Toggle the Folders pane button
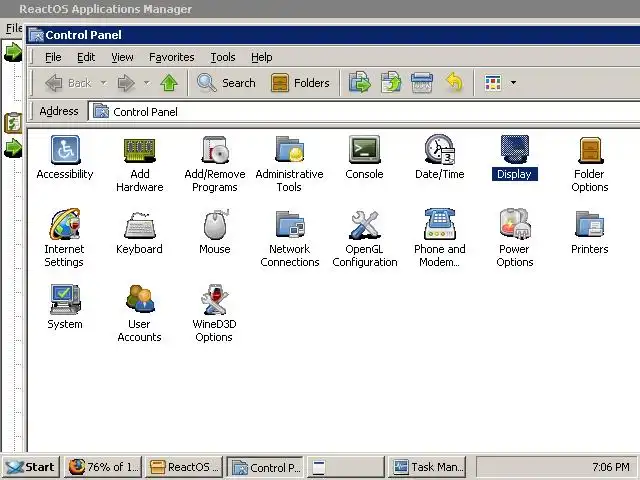This screenshot has height=480, width=640. [x=300, y=83]
